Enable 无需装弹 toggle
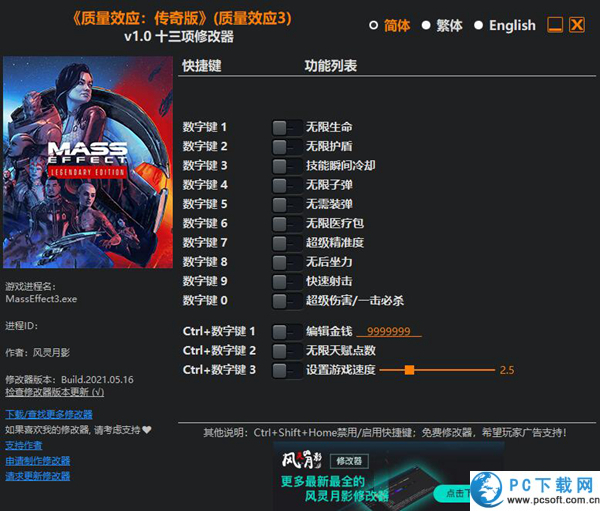This screenshot has height=511, width=600. click(287, 204)
